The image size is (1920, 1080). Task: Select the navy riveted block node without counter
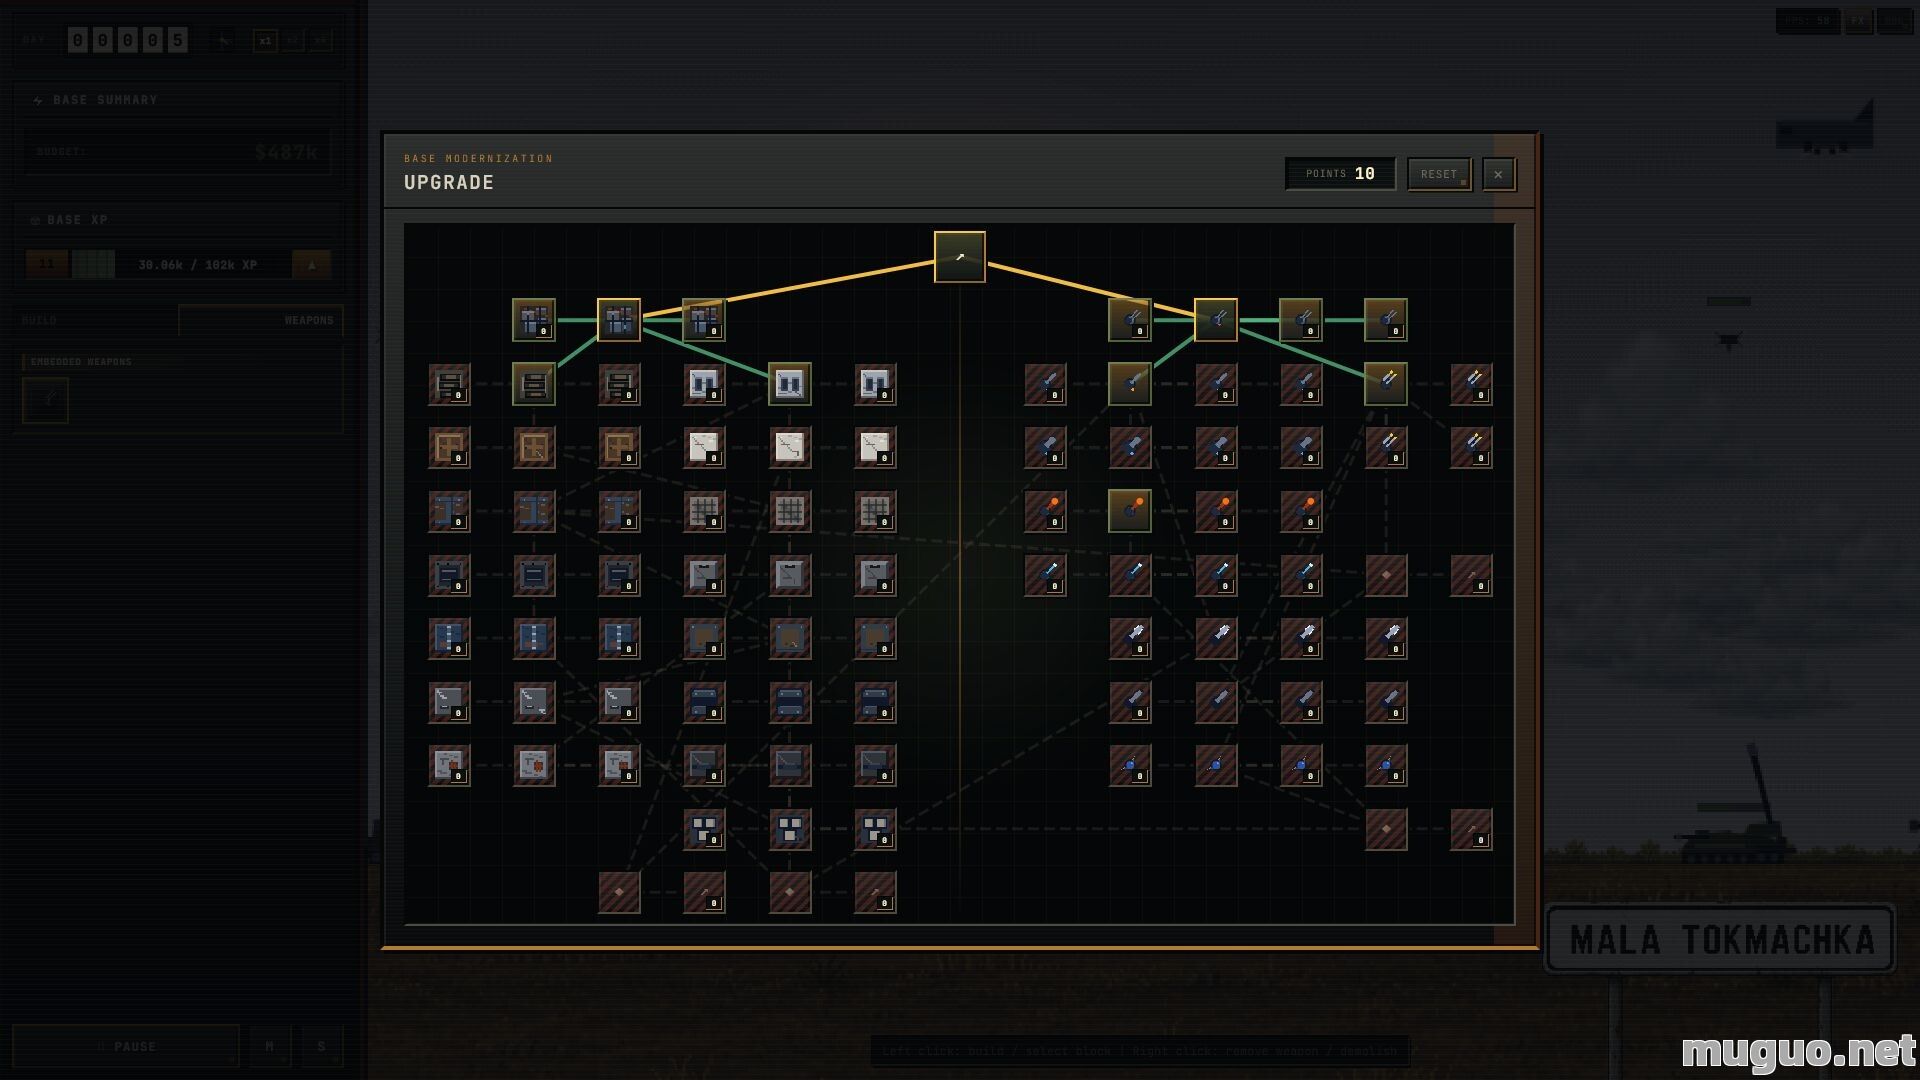pos(790,702)
